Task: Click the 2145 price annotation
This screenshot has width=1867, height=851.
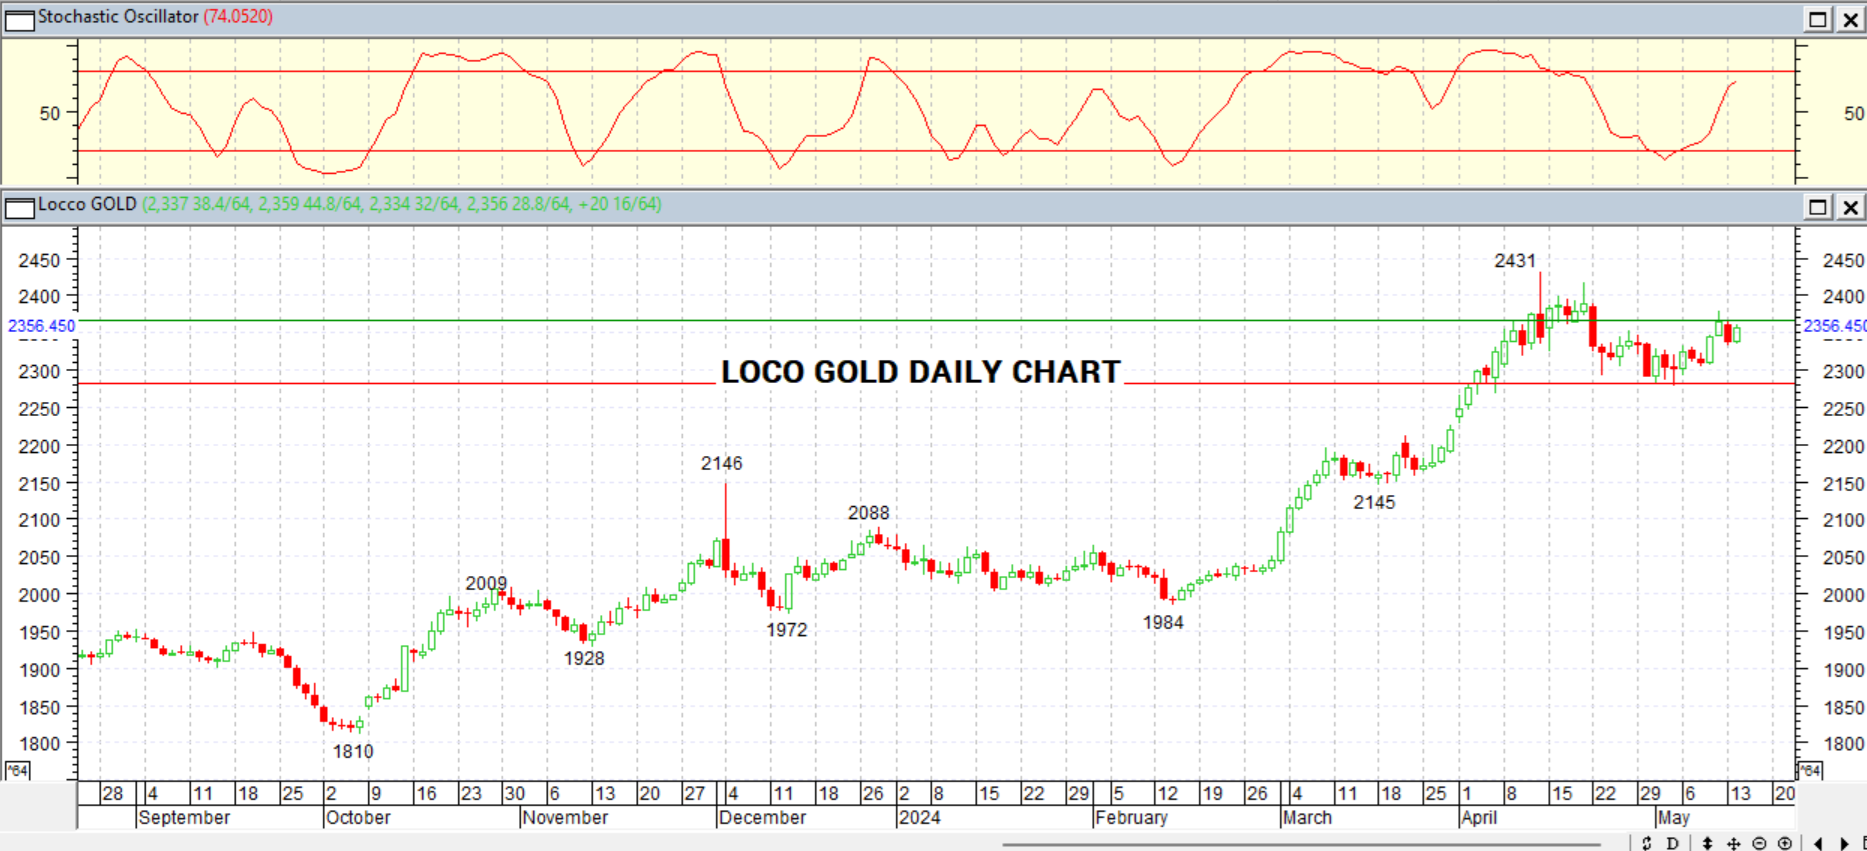Action: (x=1374, y=503)
